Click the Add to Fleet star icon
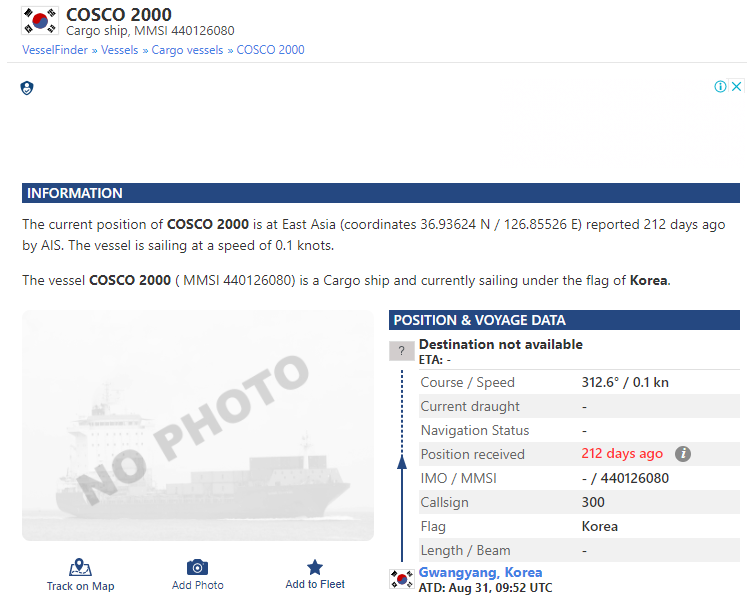The image size is (747, 598). [314, 567]
